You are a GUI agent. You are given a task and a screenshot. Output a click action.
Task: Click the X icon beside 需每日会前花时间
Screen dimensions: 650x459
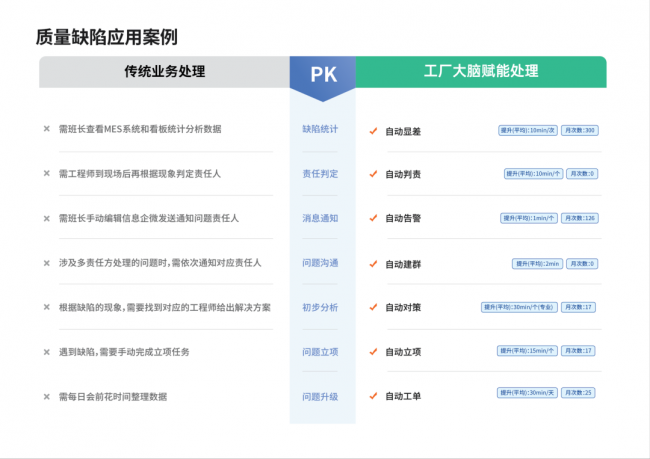pyautogui.click(x=47, y=397)
